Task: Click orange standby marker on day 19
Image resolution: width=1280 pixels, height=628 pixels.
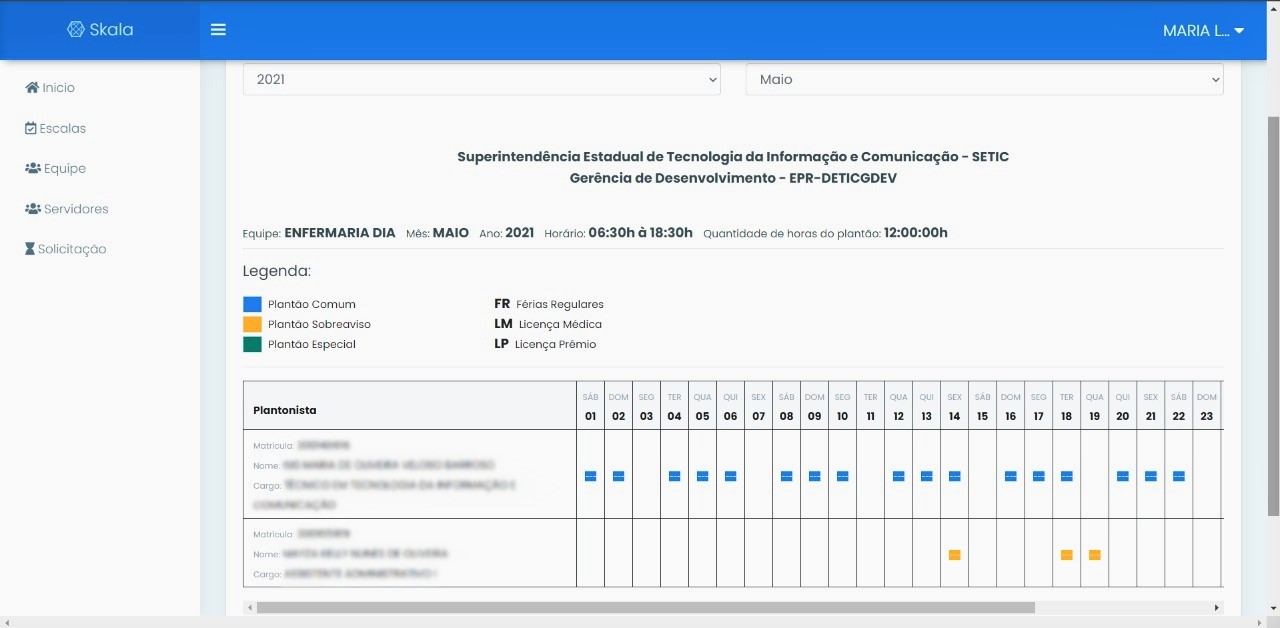Action: tap(1094, 555)
